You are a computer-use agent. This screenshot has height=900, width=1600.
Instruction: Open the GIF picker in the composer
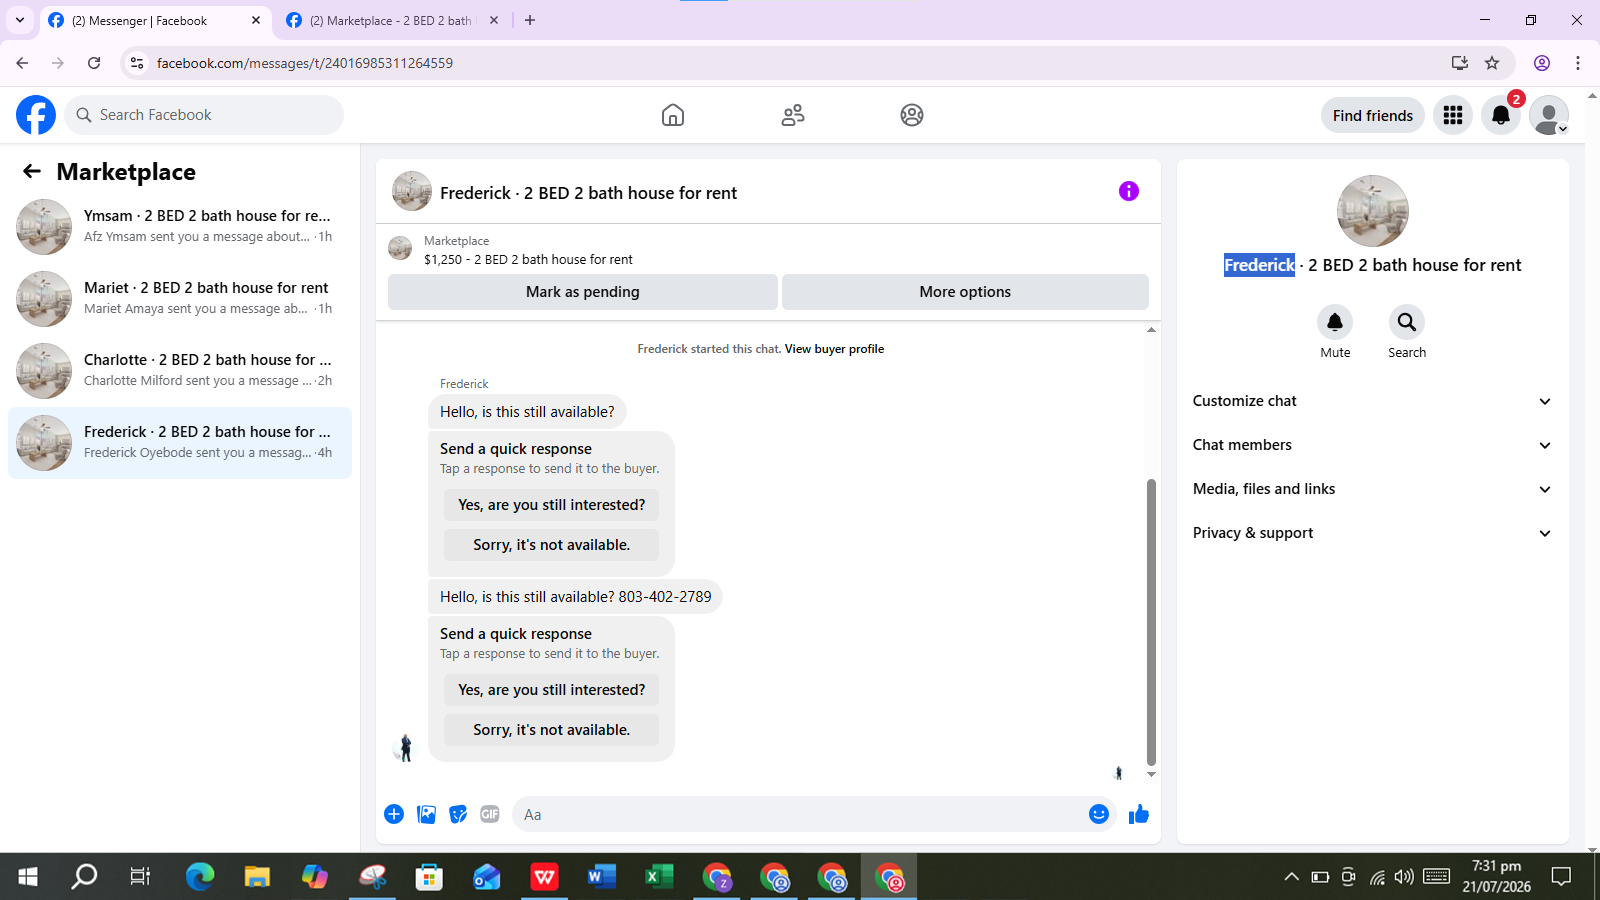tap(490, 814)
